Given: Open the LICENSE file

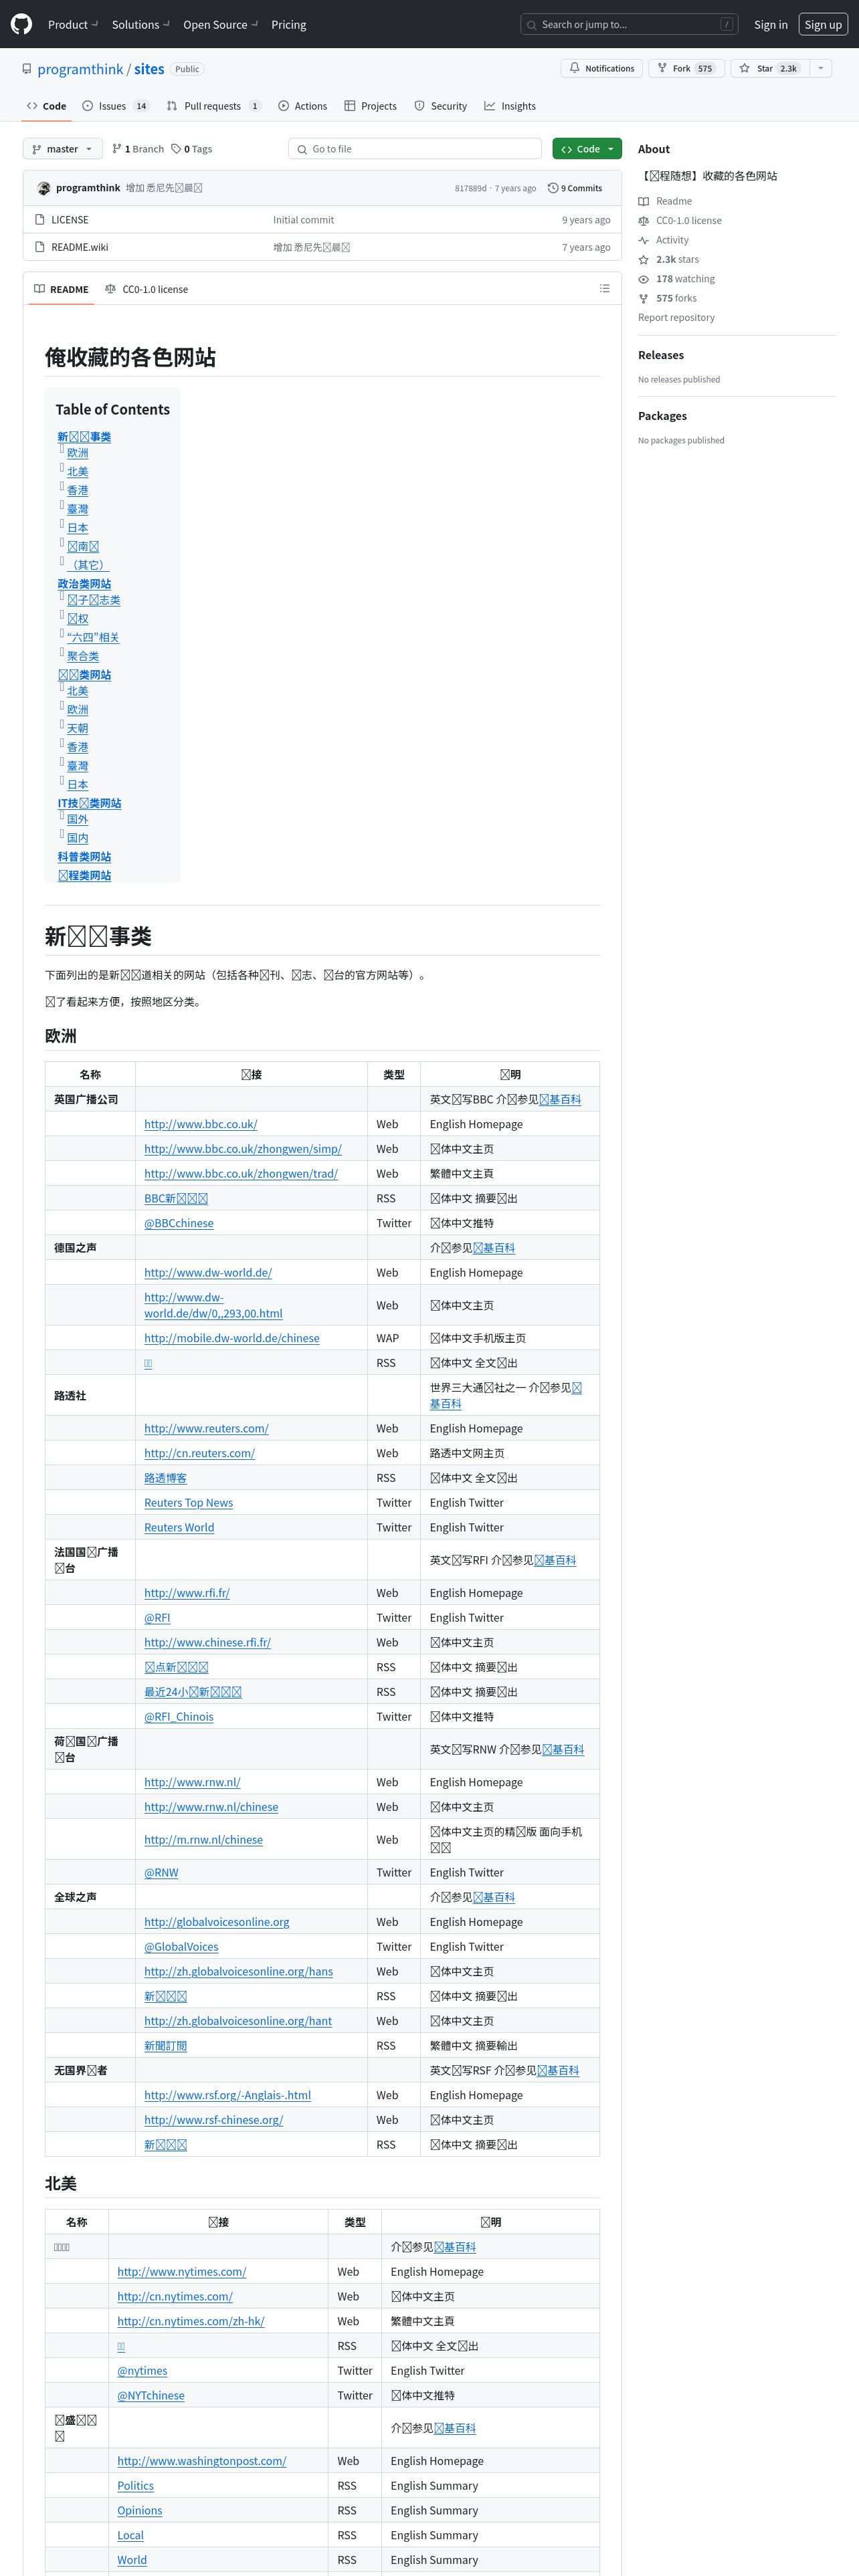Looking at the screenshot, I should click(70, 220).
